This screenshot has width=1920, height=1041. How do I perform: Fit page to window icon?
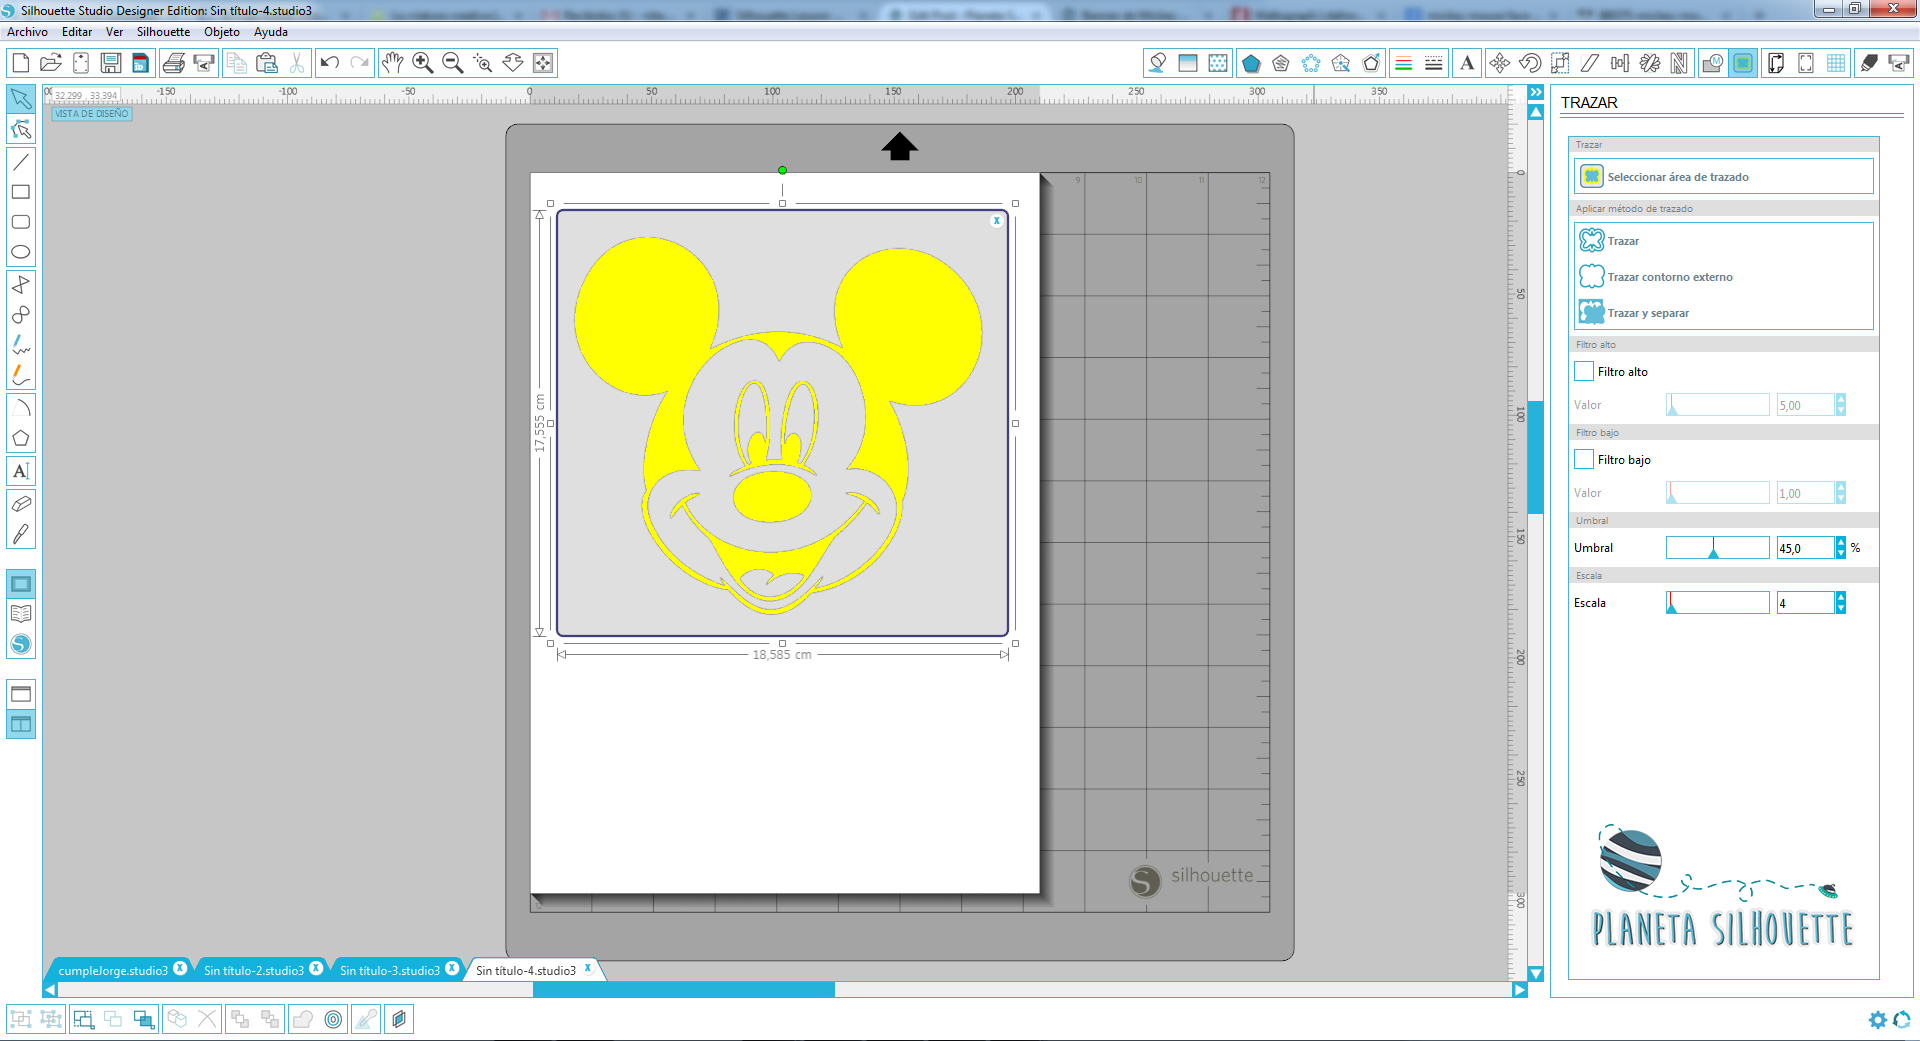click(x=543, y=63)
